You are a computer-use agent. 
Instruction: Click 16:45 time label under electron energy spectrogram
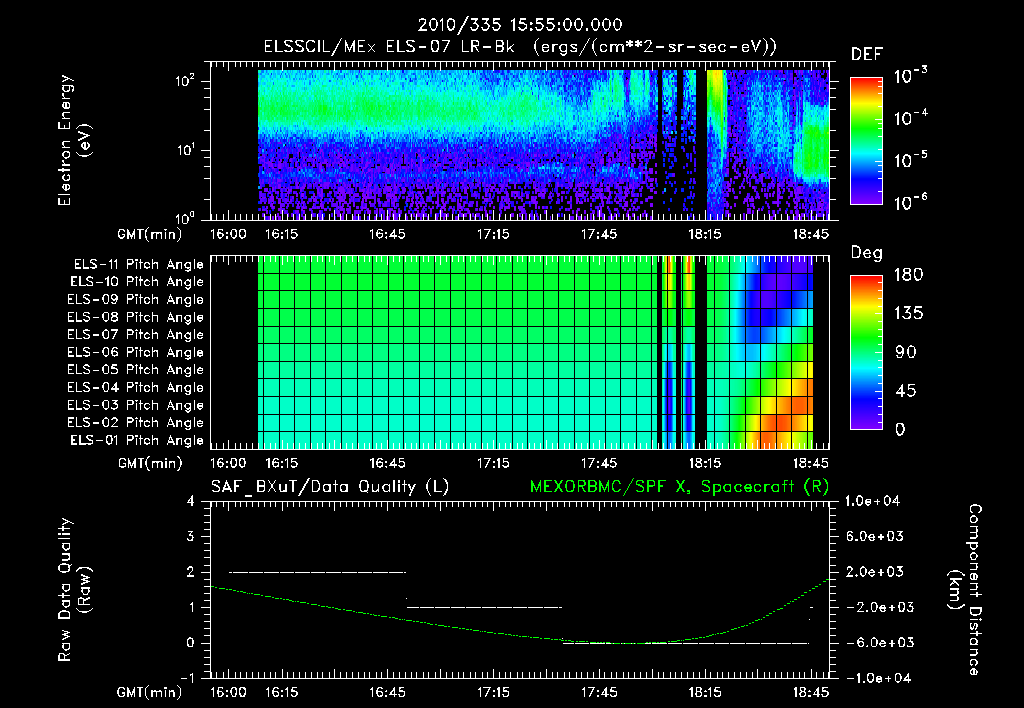(x=387, y=234)
